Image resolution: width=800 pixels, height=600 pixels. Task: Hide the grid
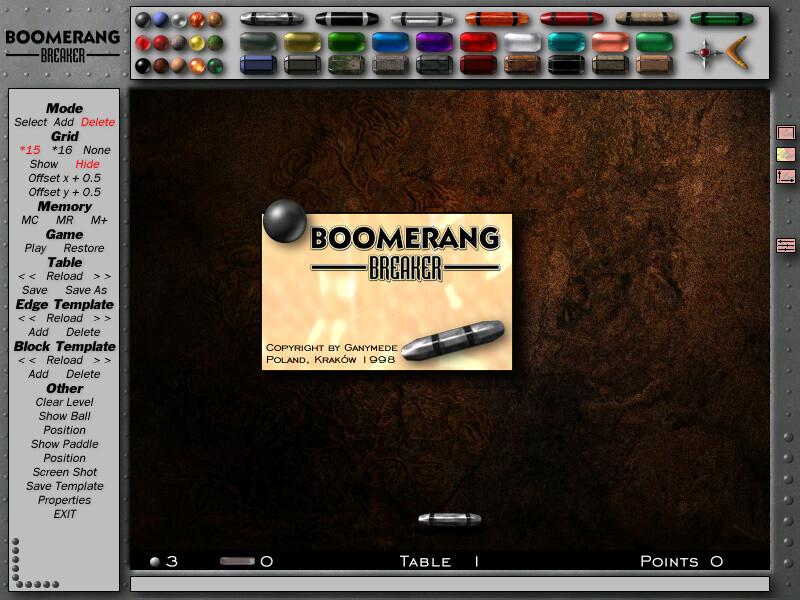[87, 164]
